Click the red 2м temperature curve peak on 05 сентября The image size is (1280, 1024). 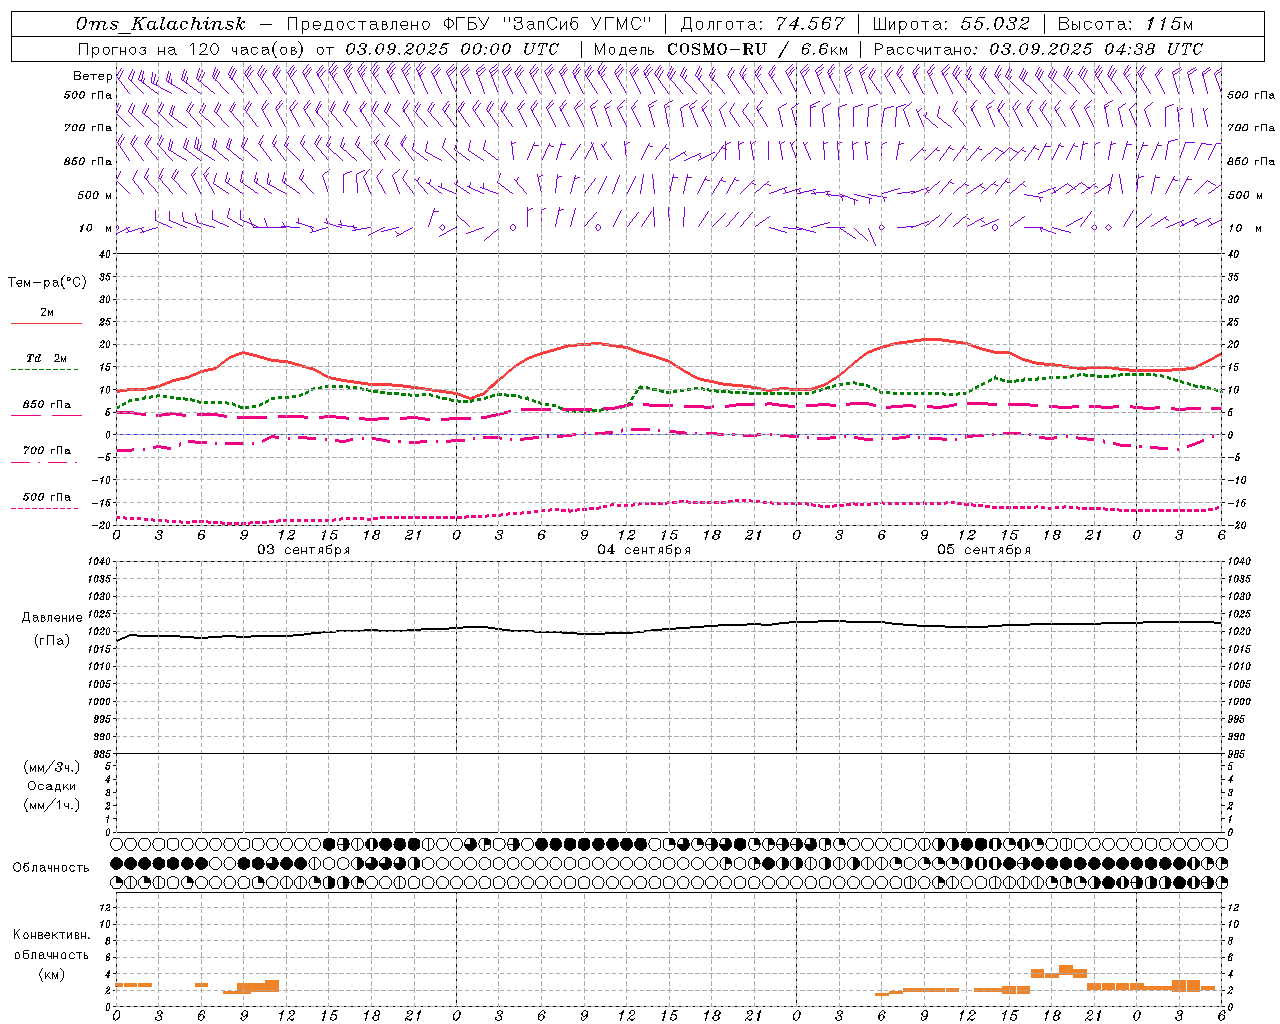tap(930, 339)
